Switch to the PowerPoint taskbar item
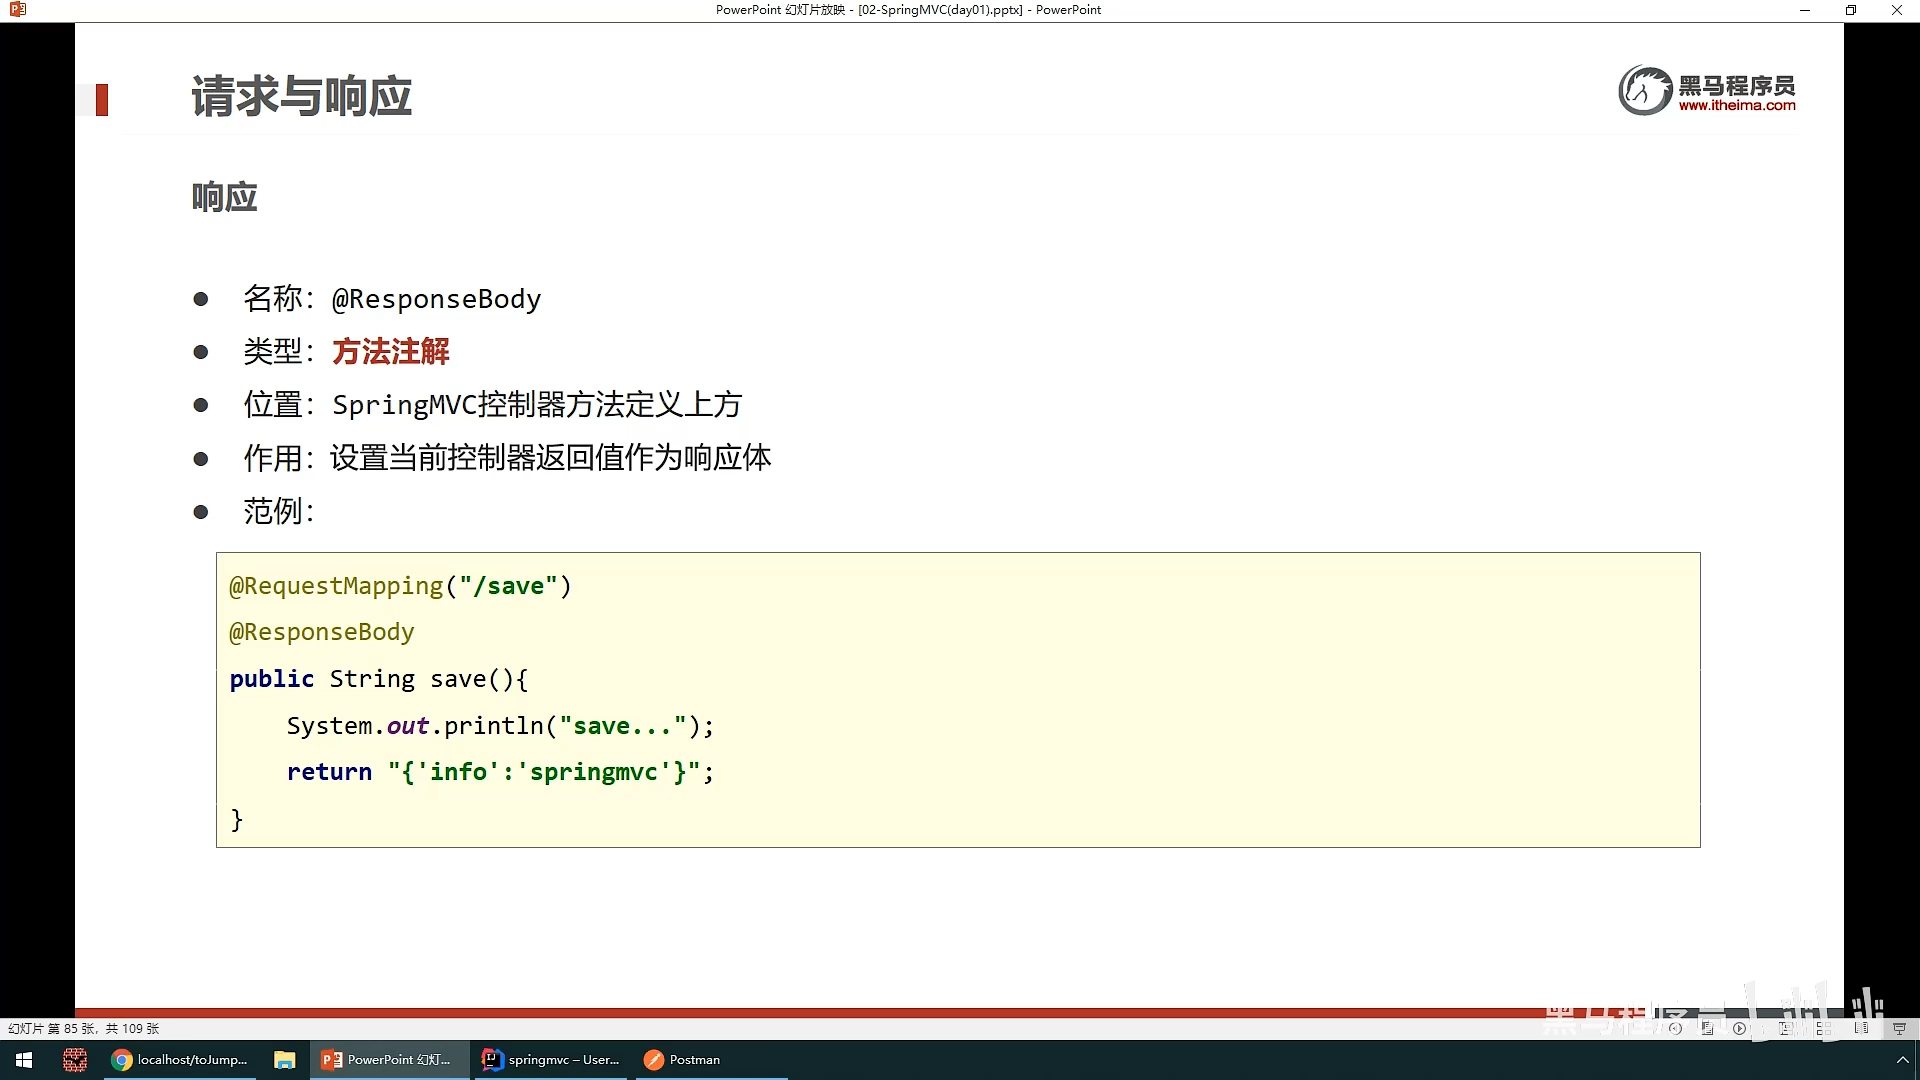Image resolution: width=1920 pixels, height=1080 pixels. click(x=388, y=1060)
